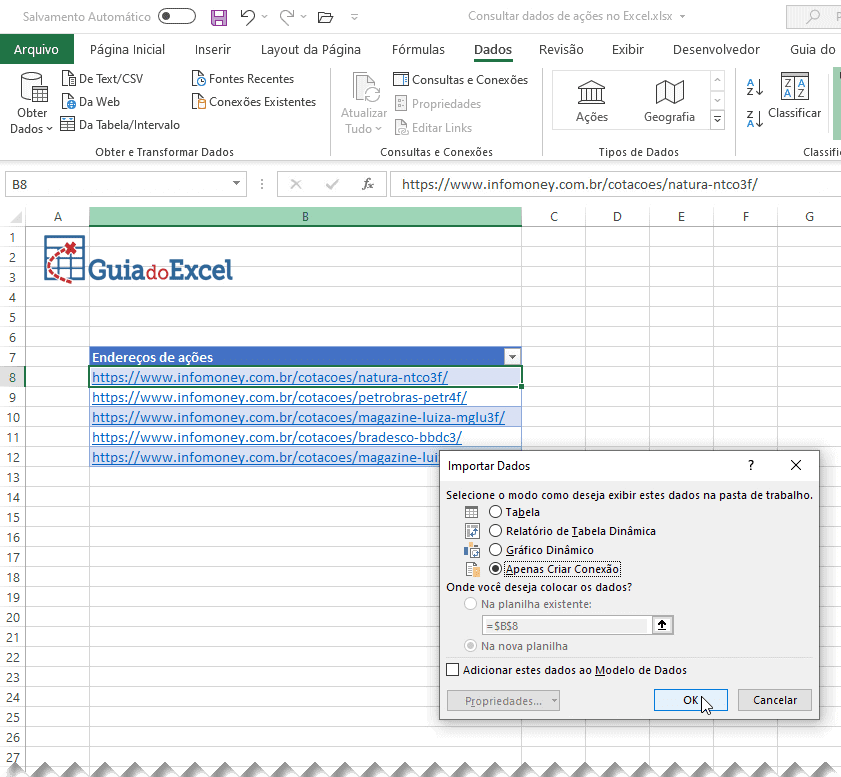Apply the Geografia data type
The height and width of the screenshot is (777, 841).
(669, 101)
